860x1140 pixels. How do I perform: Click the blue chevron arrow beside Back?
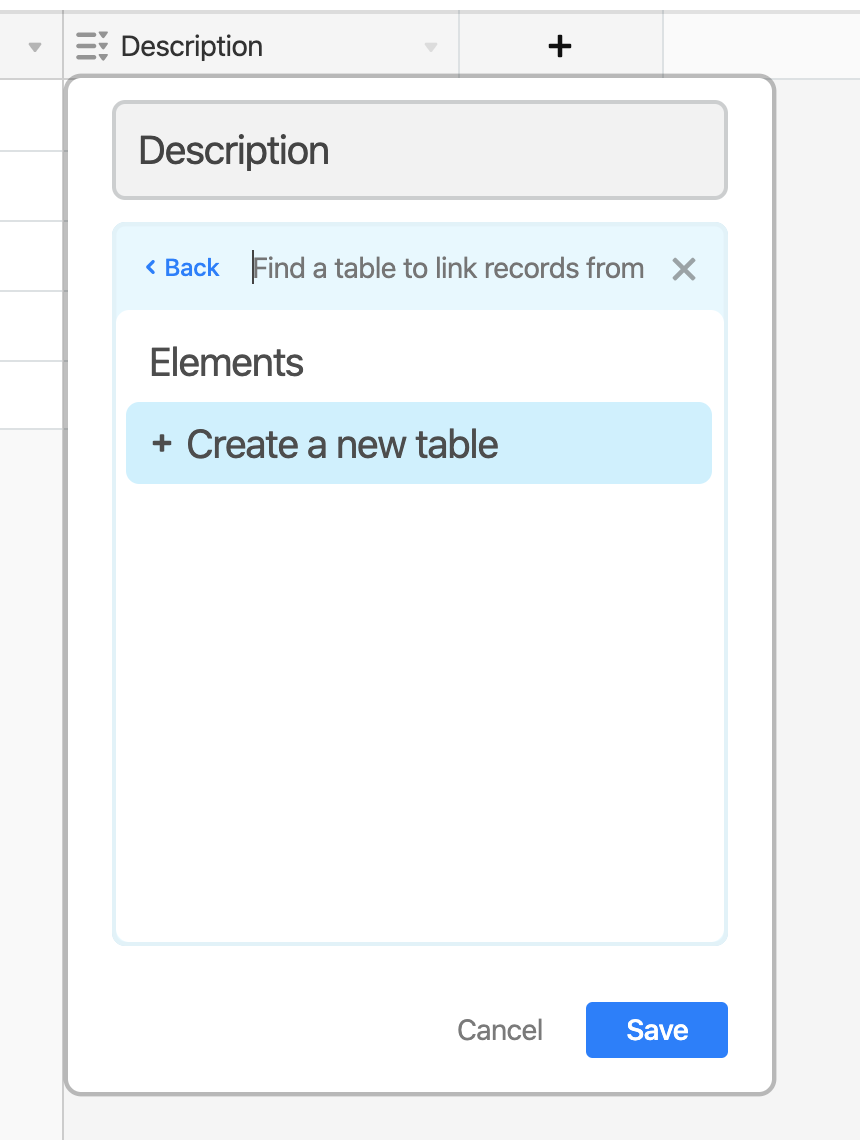coord(151,267)
